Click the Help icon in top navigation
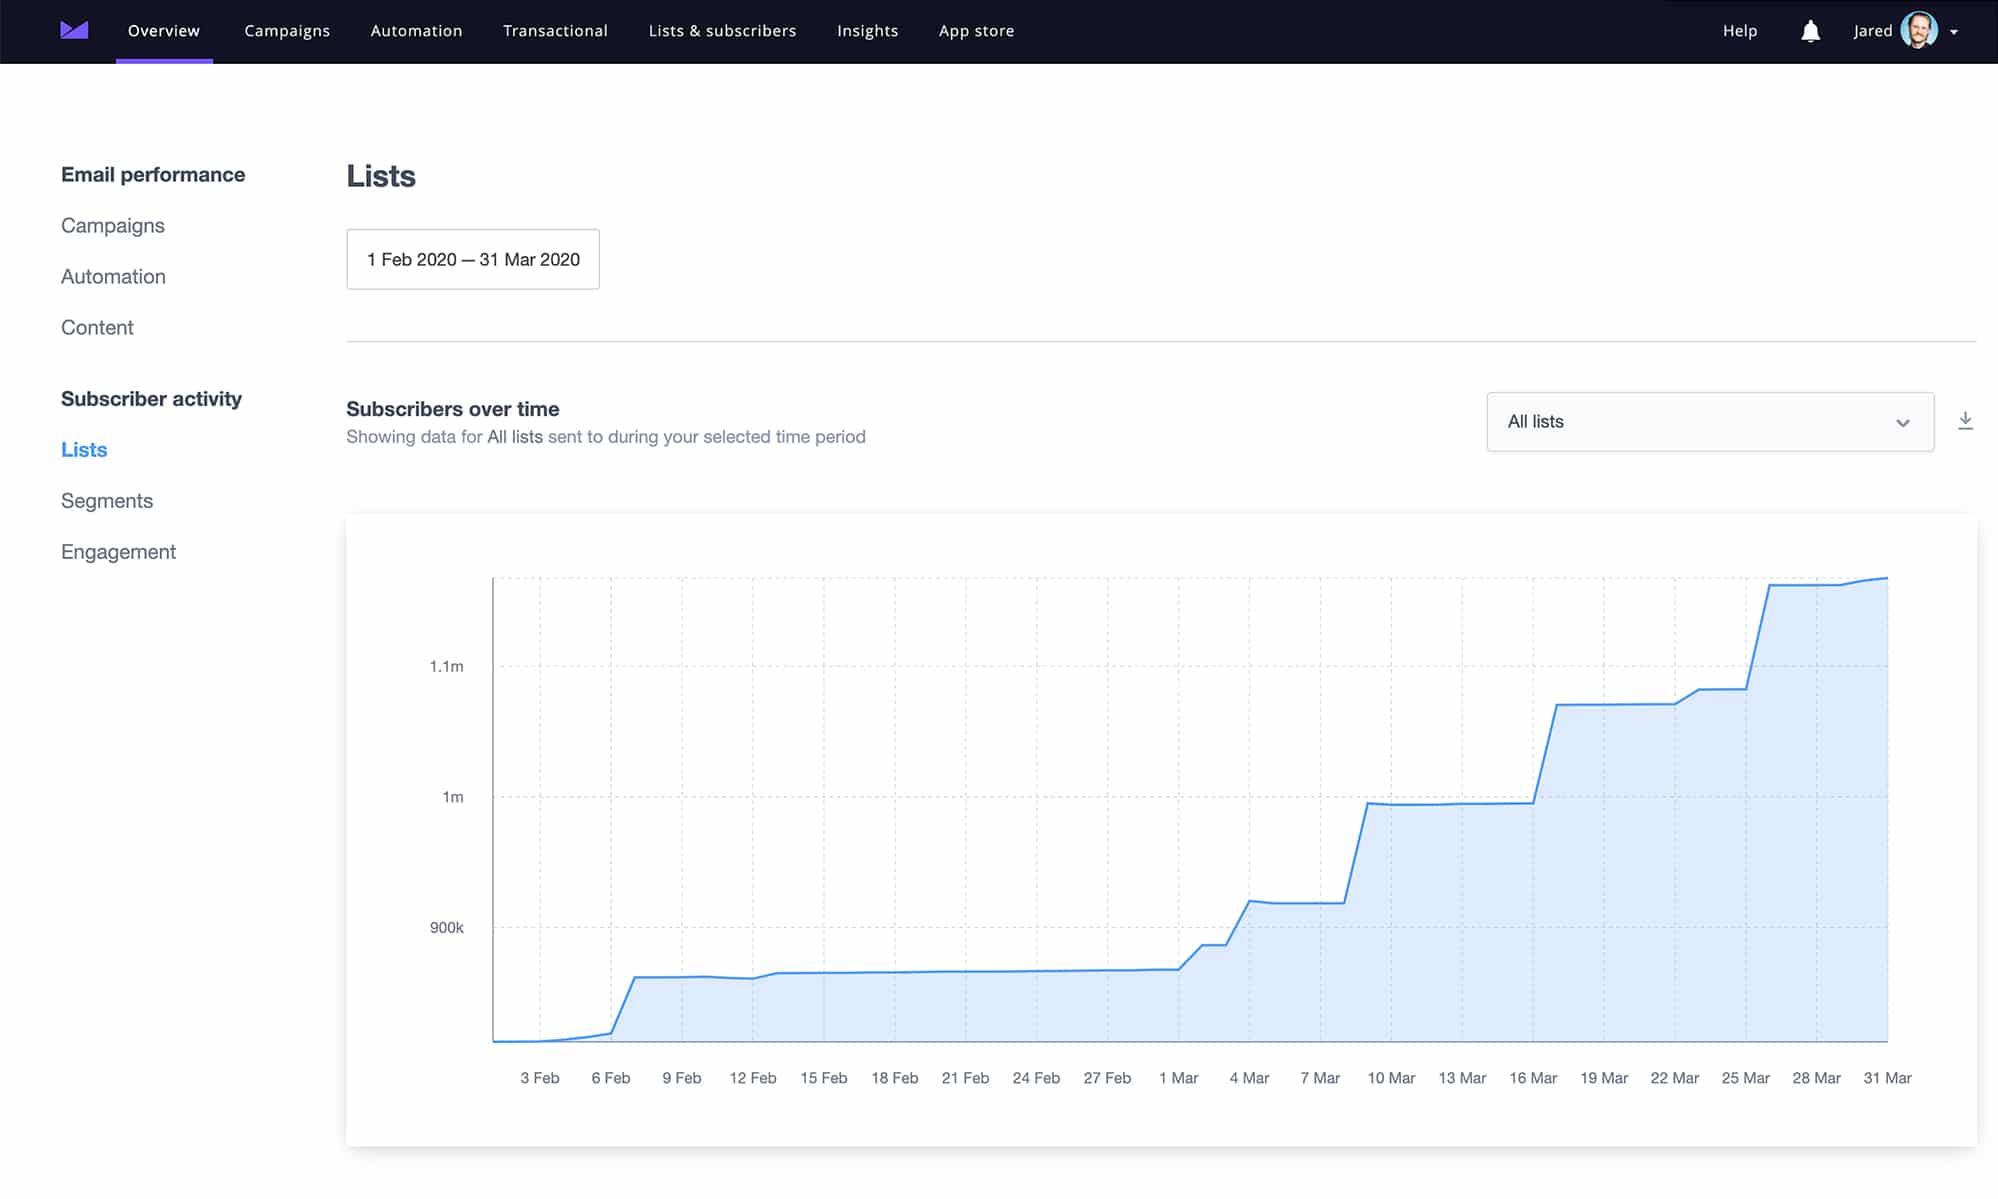This screenshot has width=1998, height=1199. click(1738, 30)
